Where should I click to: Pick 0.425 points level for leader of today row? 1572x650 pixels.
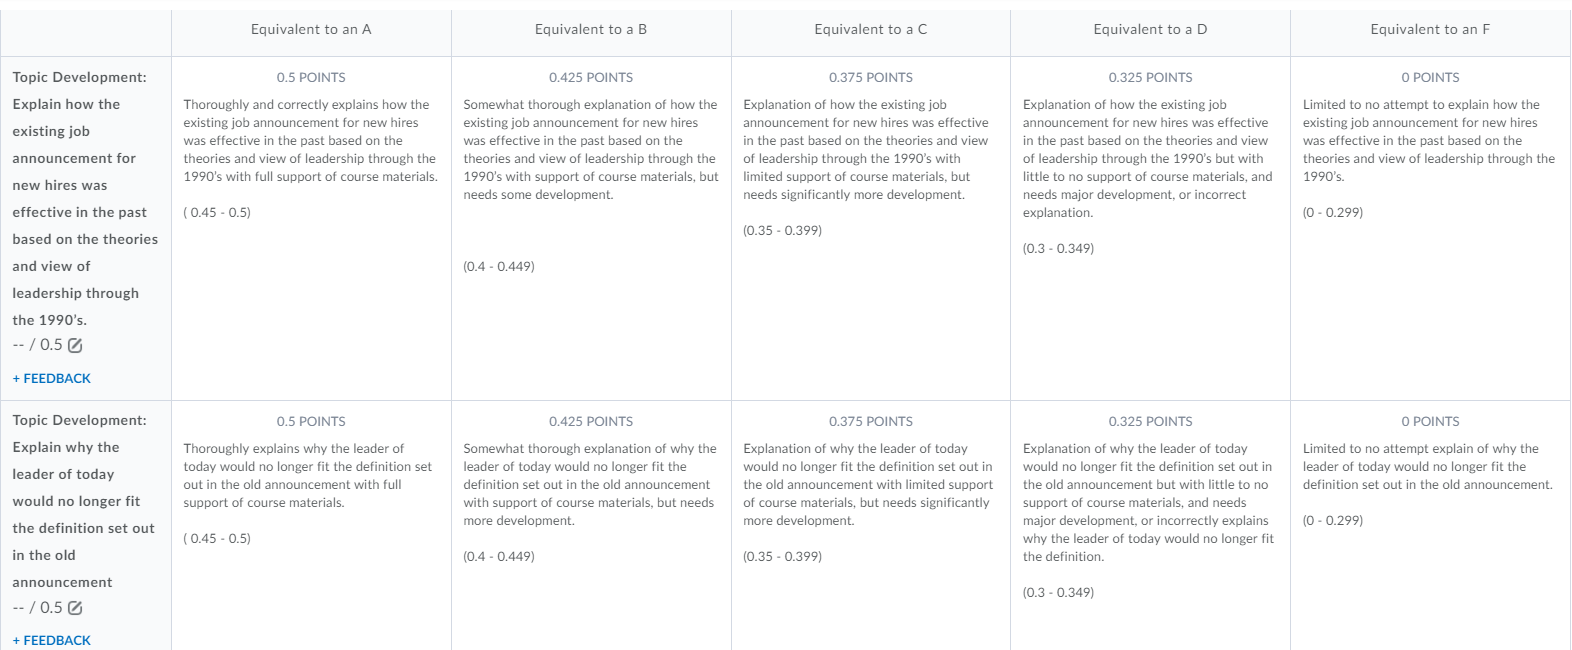pos(591,525)
